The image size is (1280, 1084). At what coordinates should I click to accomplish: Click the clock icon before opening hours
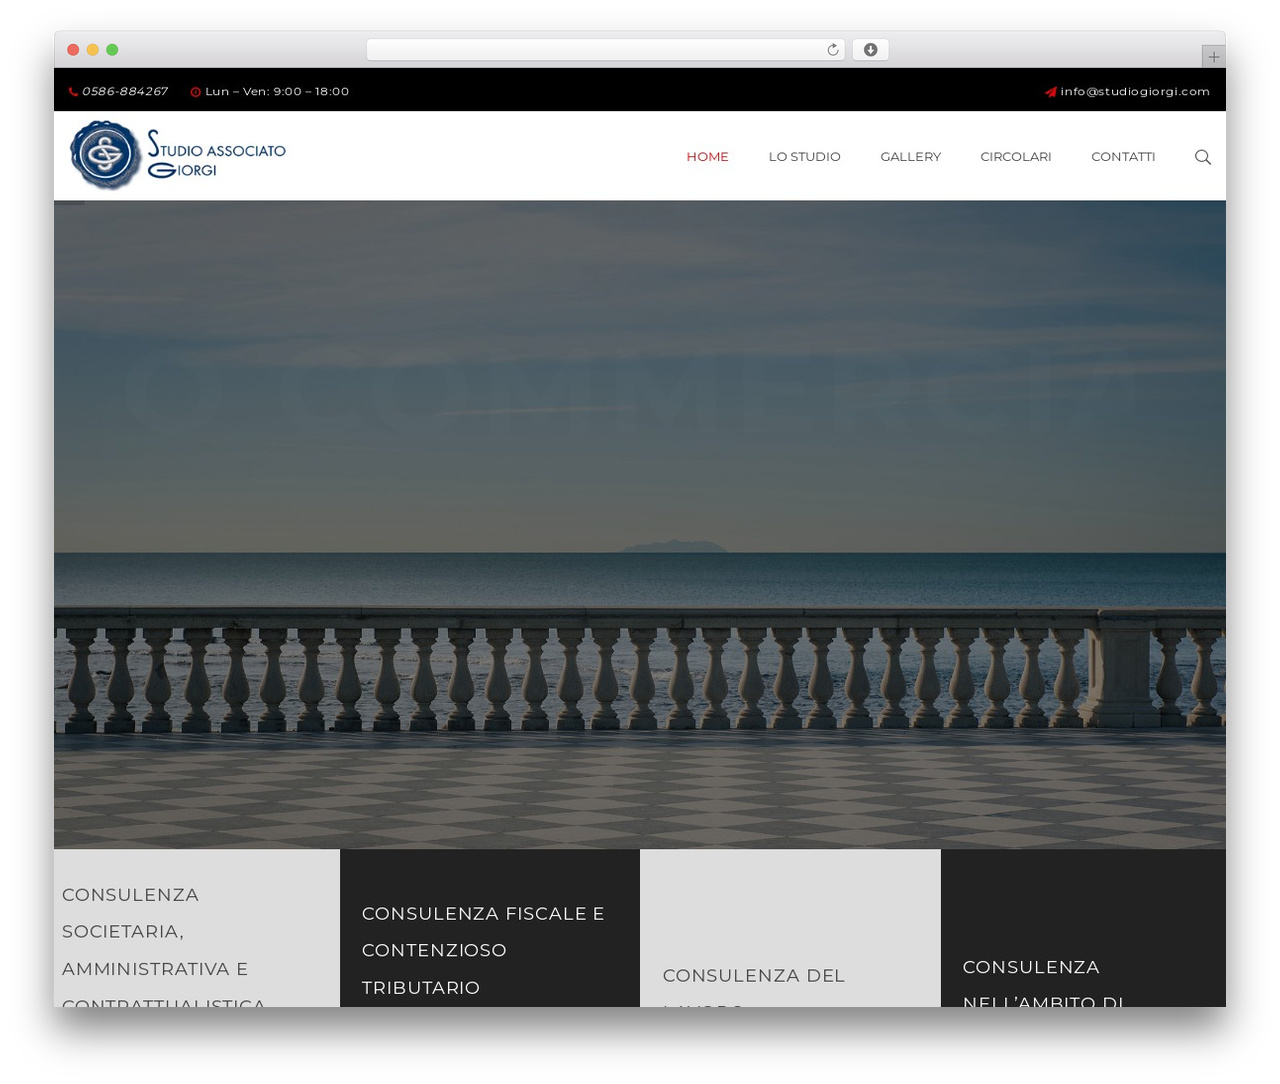[196, 92]
